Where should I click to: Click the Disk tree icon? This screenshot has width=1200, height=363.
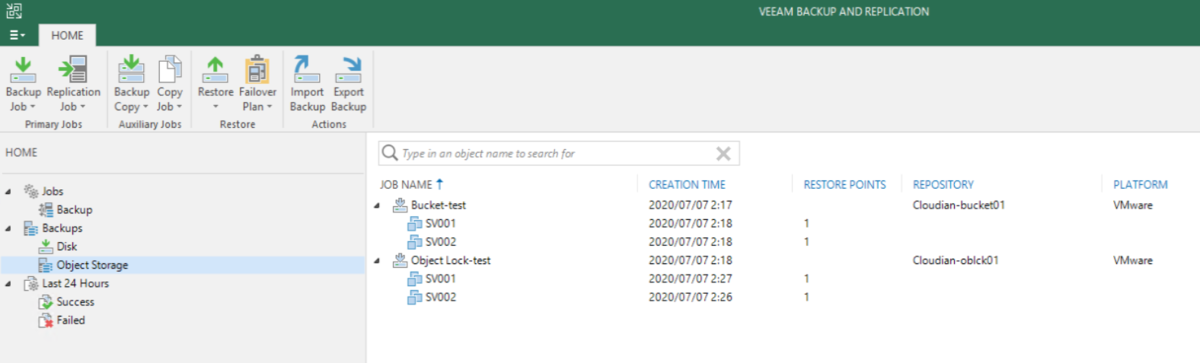pyautogui.click(x=45, y=246)
